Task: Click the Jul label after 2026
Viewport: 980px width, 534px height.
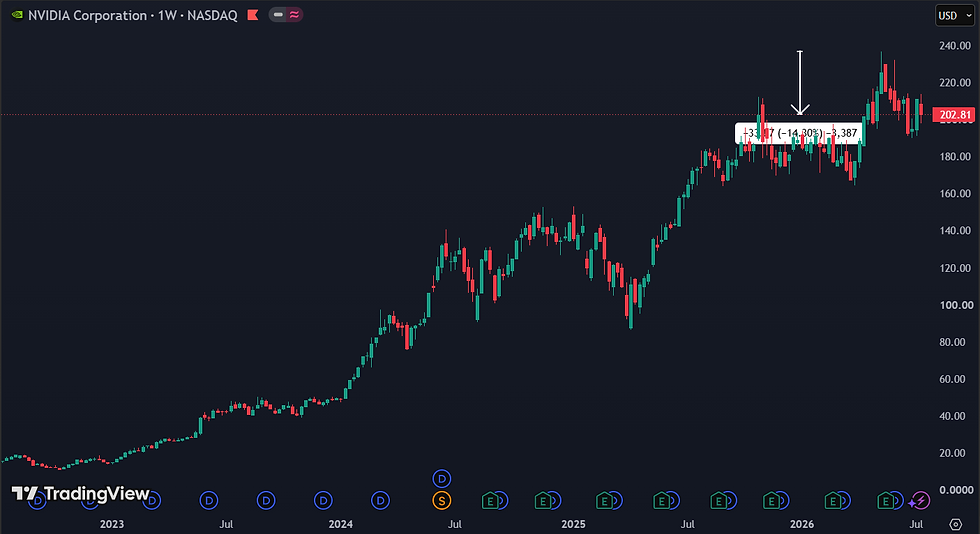Action: 916,524
